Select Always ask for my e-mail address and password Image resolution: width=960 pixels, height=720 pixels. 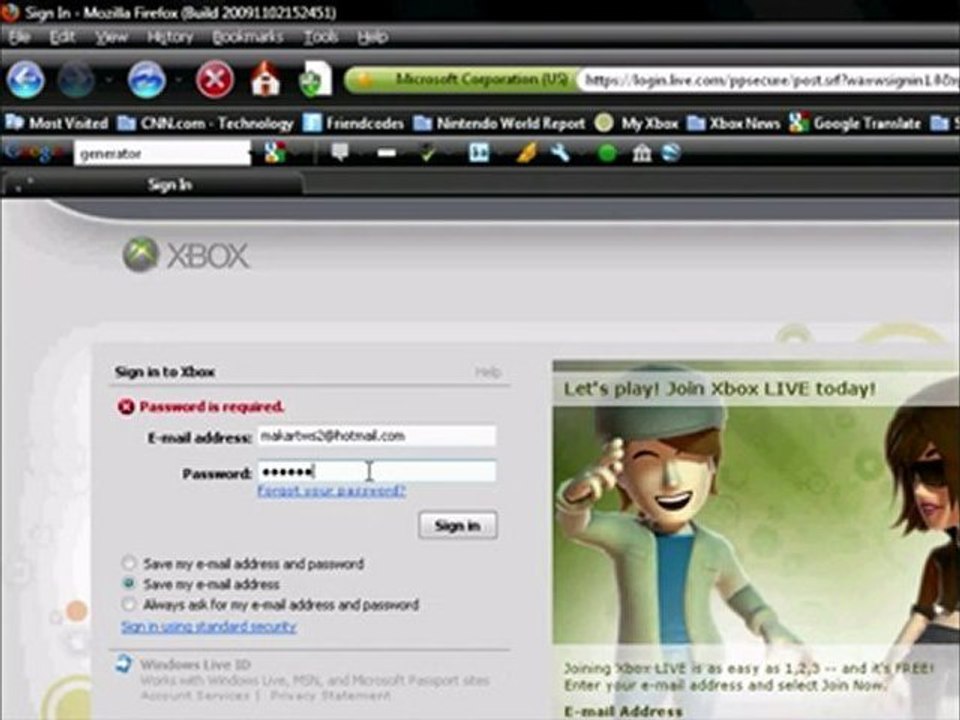[129, 605]
